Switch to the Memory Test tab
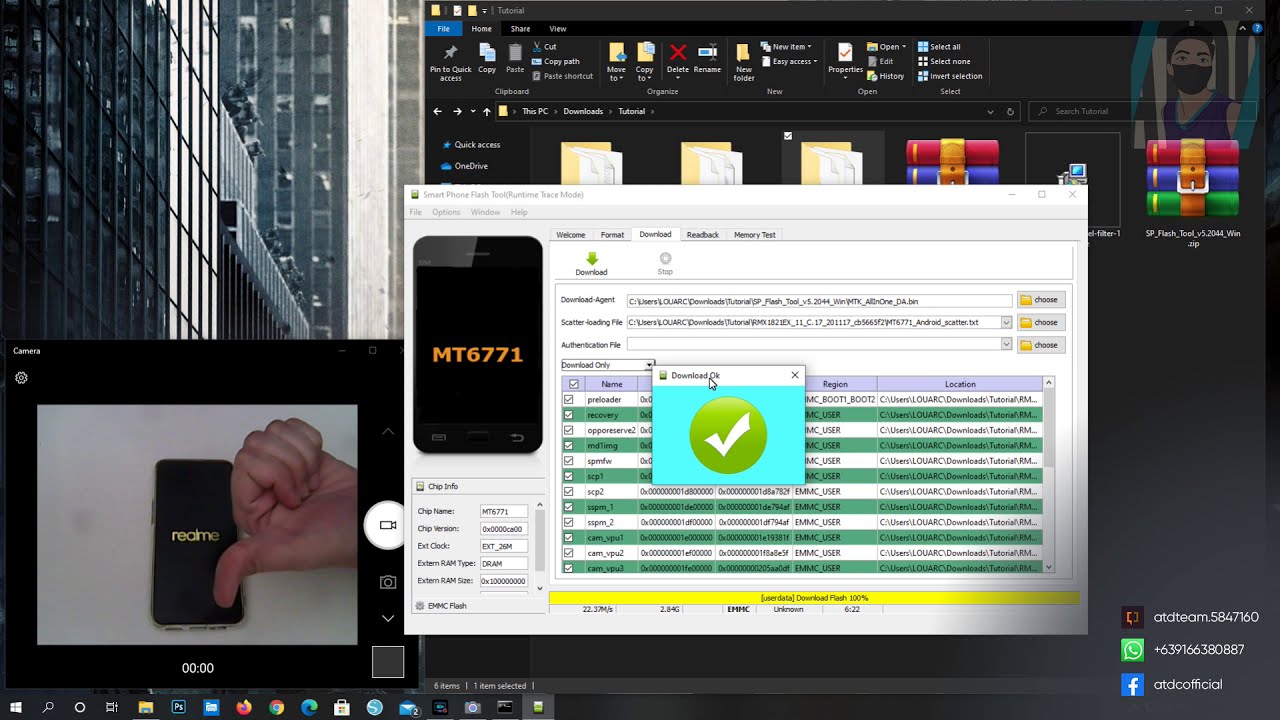The image size is (1280, 720). tap(755, 235)
